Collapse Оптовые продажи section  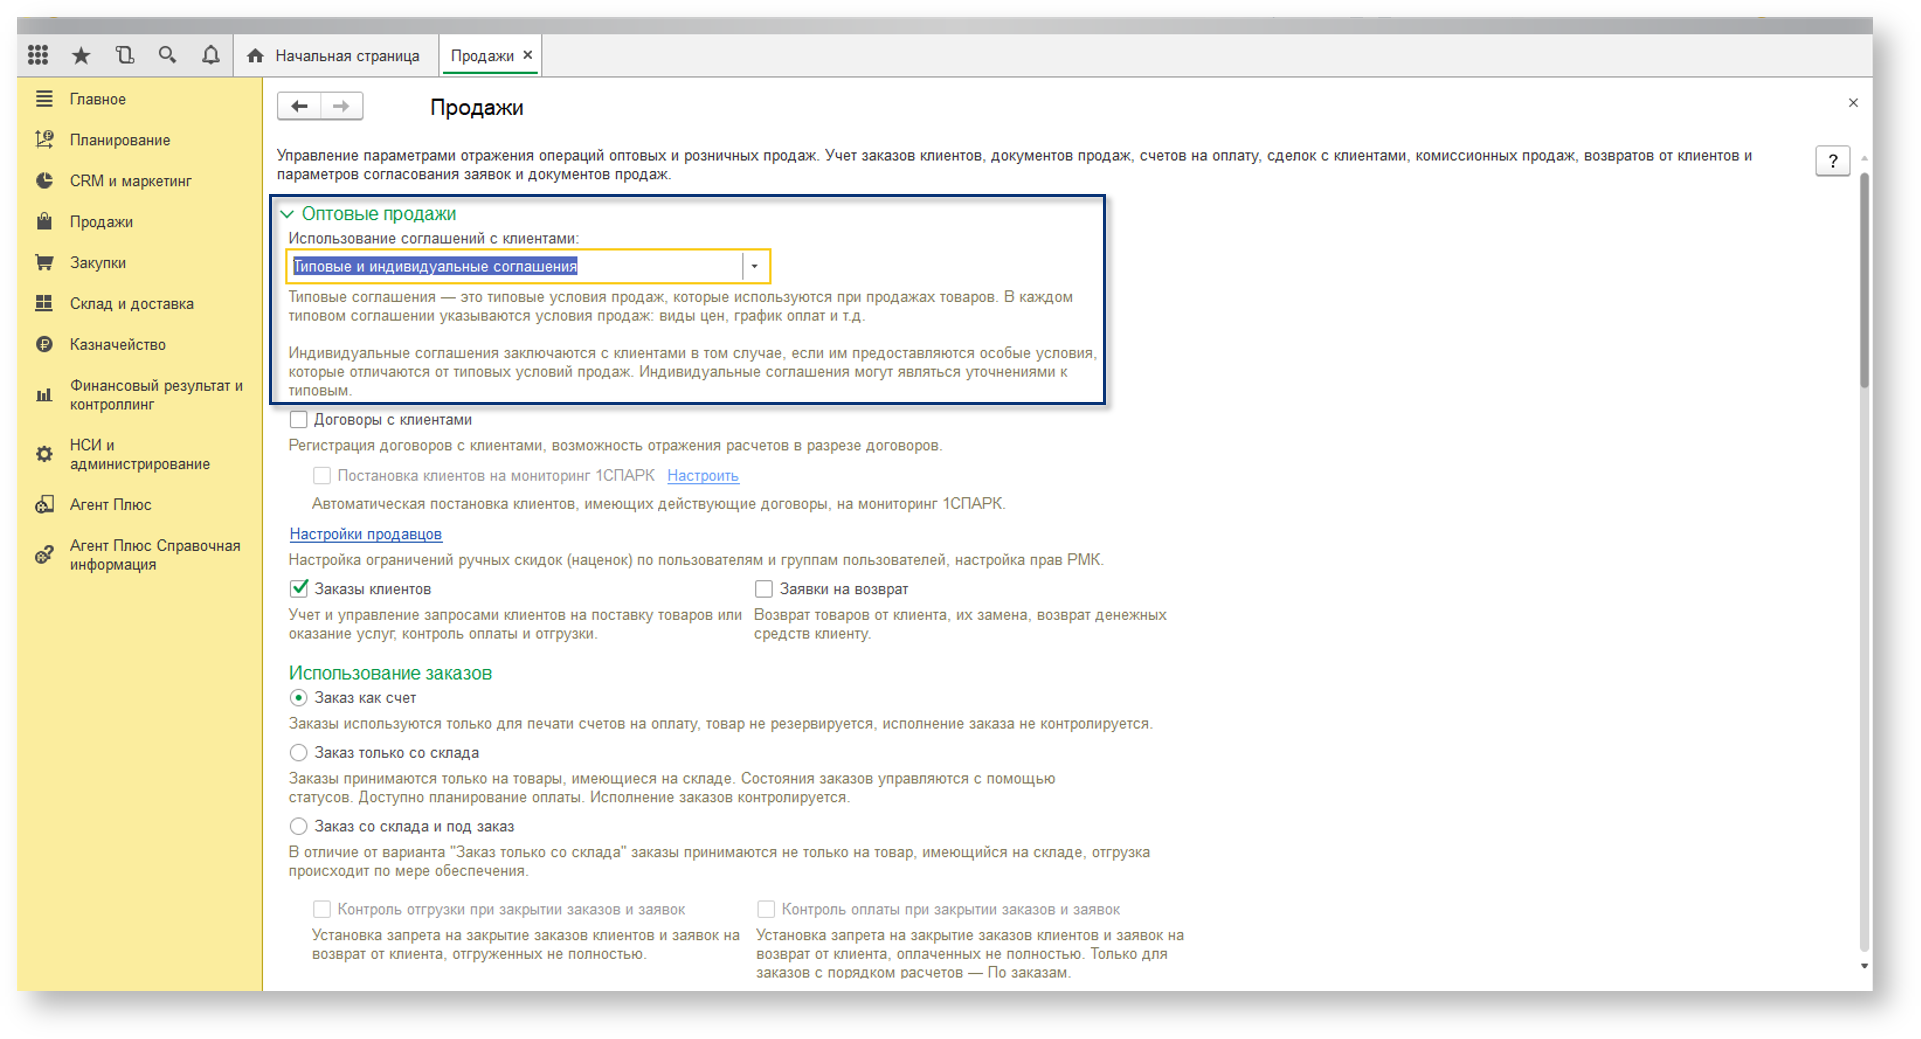point(288,214)
